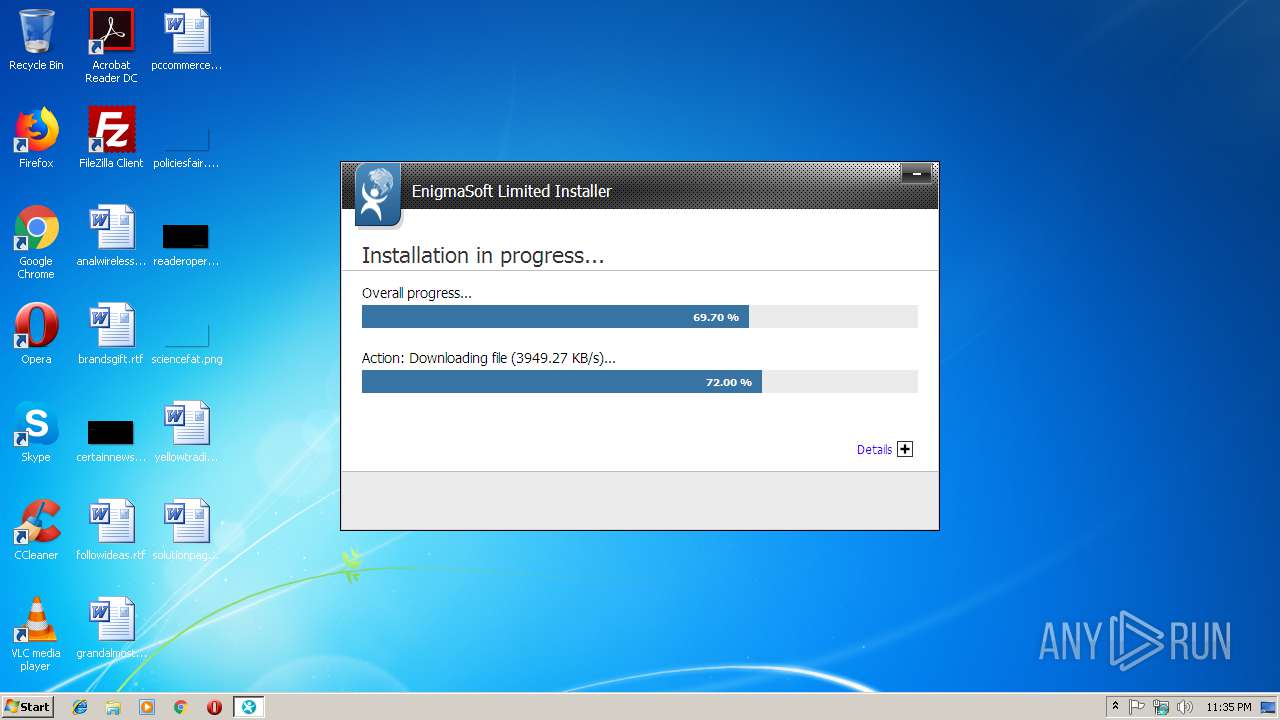
Task: Select the readeroper desktop file
Action: [187, 245]
